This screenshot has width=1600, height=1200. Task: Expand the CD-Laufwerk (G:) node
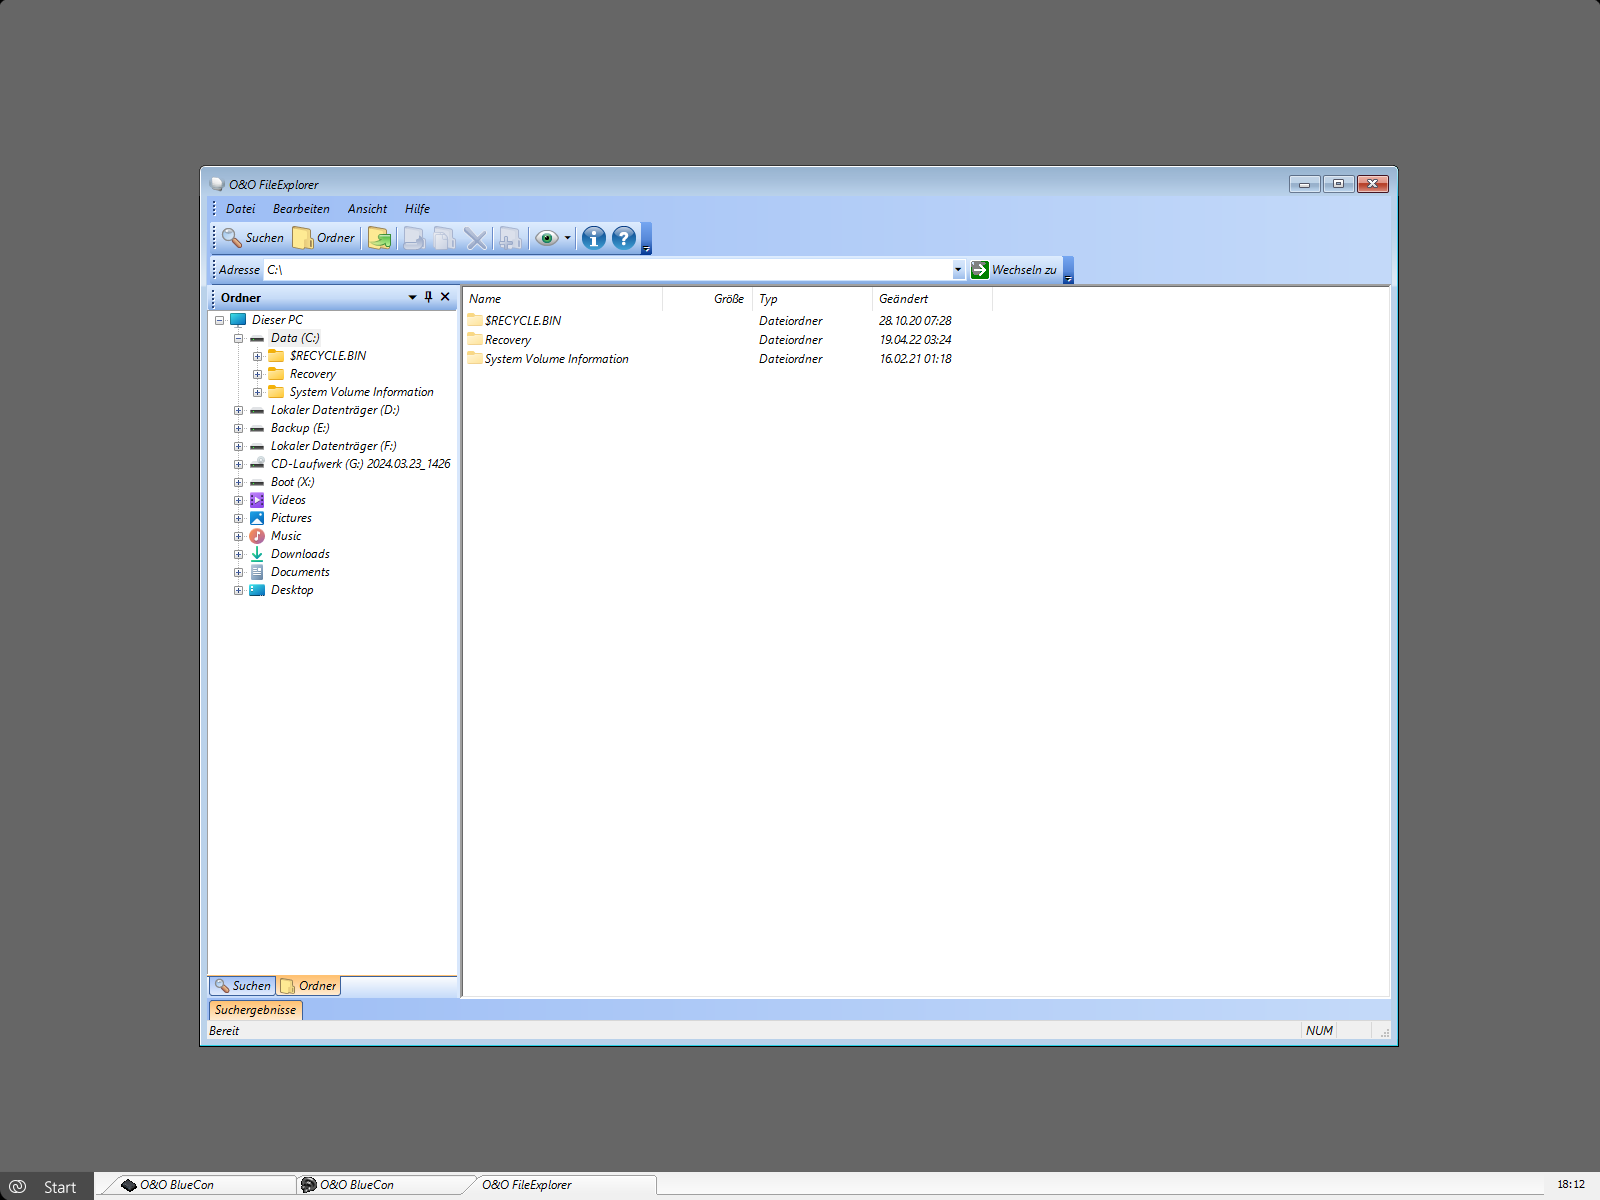[239, 464]
